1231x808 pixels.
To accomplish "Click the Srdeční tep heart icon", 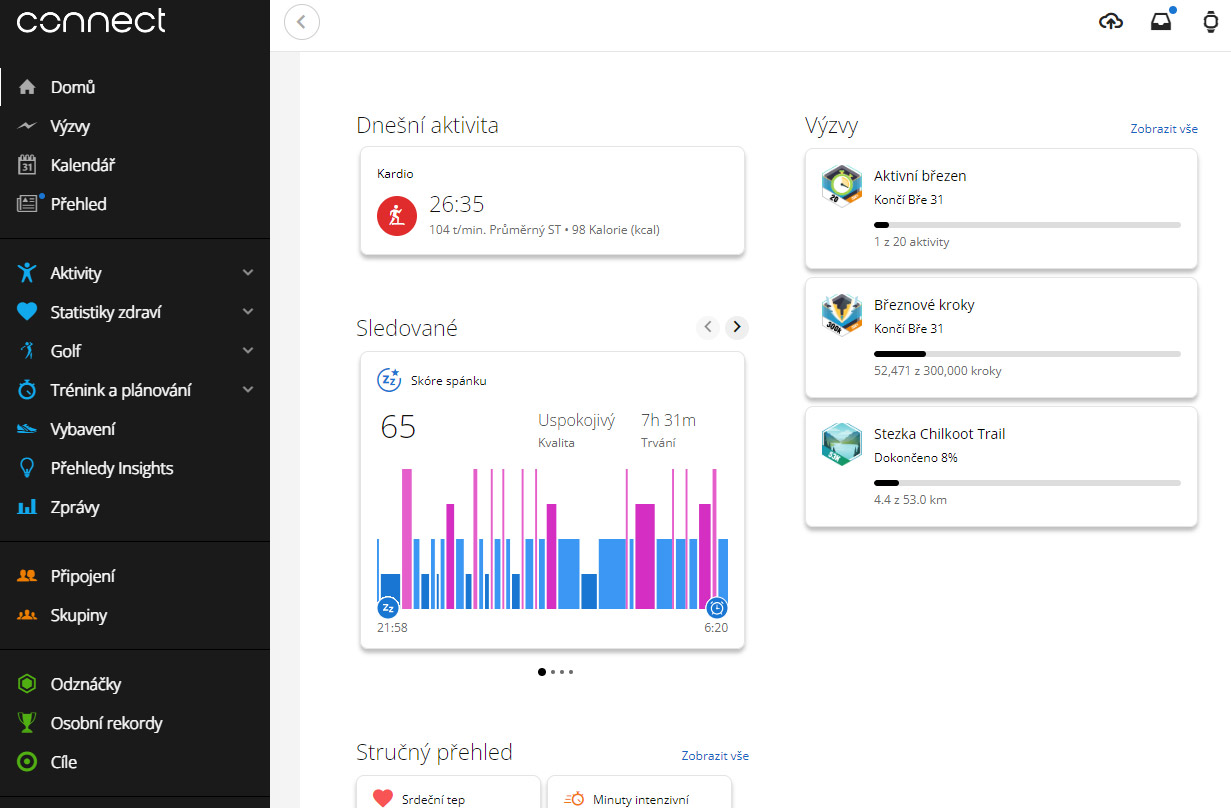I will click(x=382, y=798).
